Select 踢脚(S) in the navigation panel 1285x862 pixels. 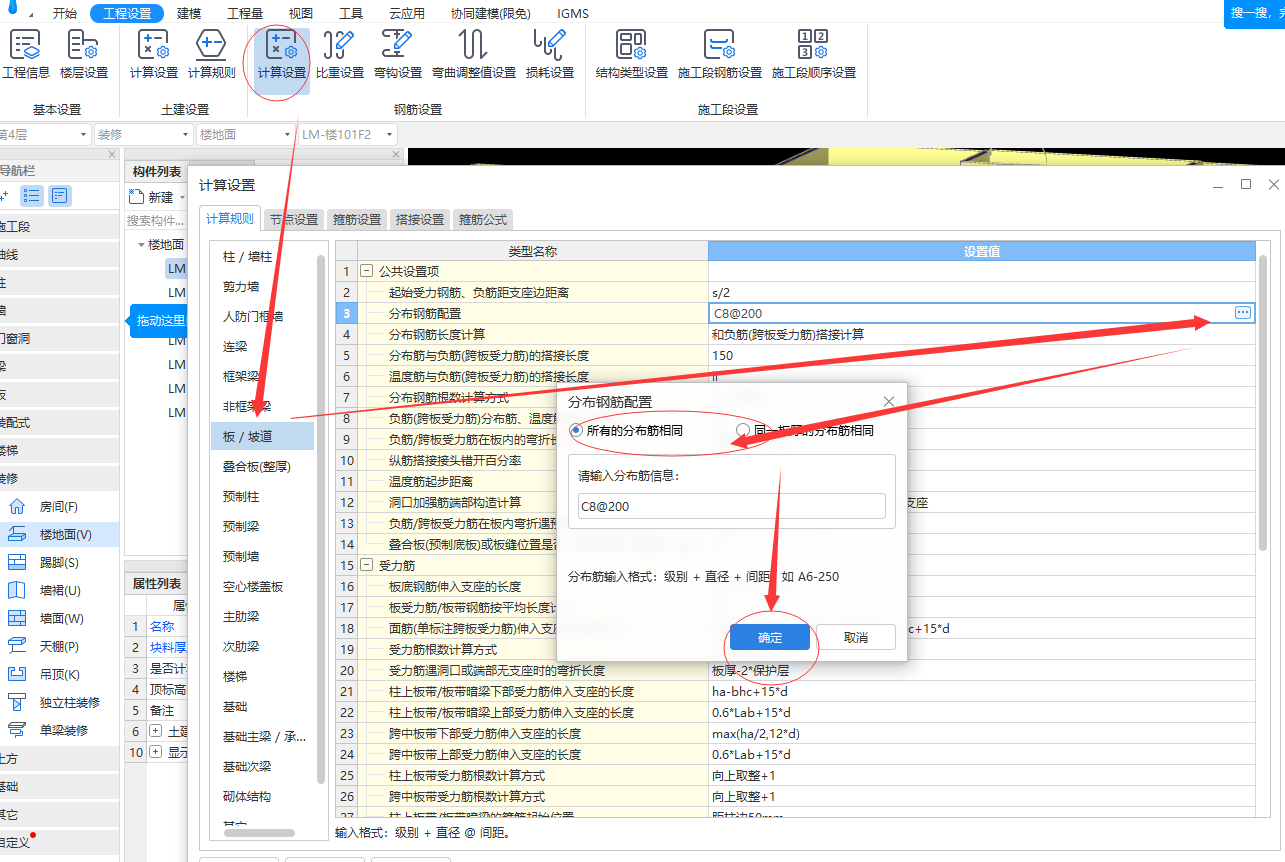point(60,563)
